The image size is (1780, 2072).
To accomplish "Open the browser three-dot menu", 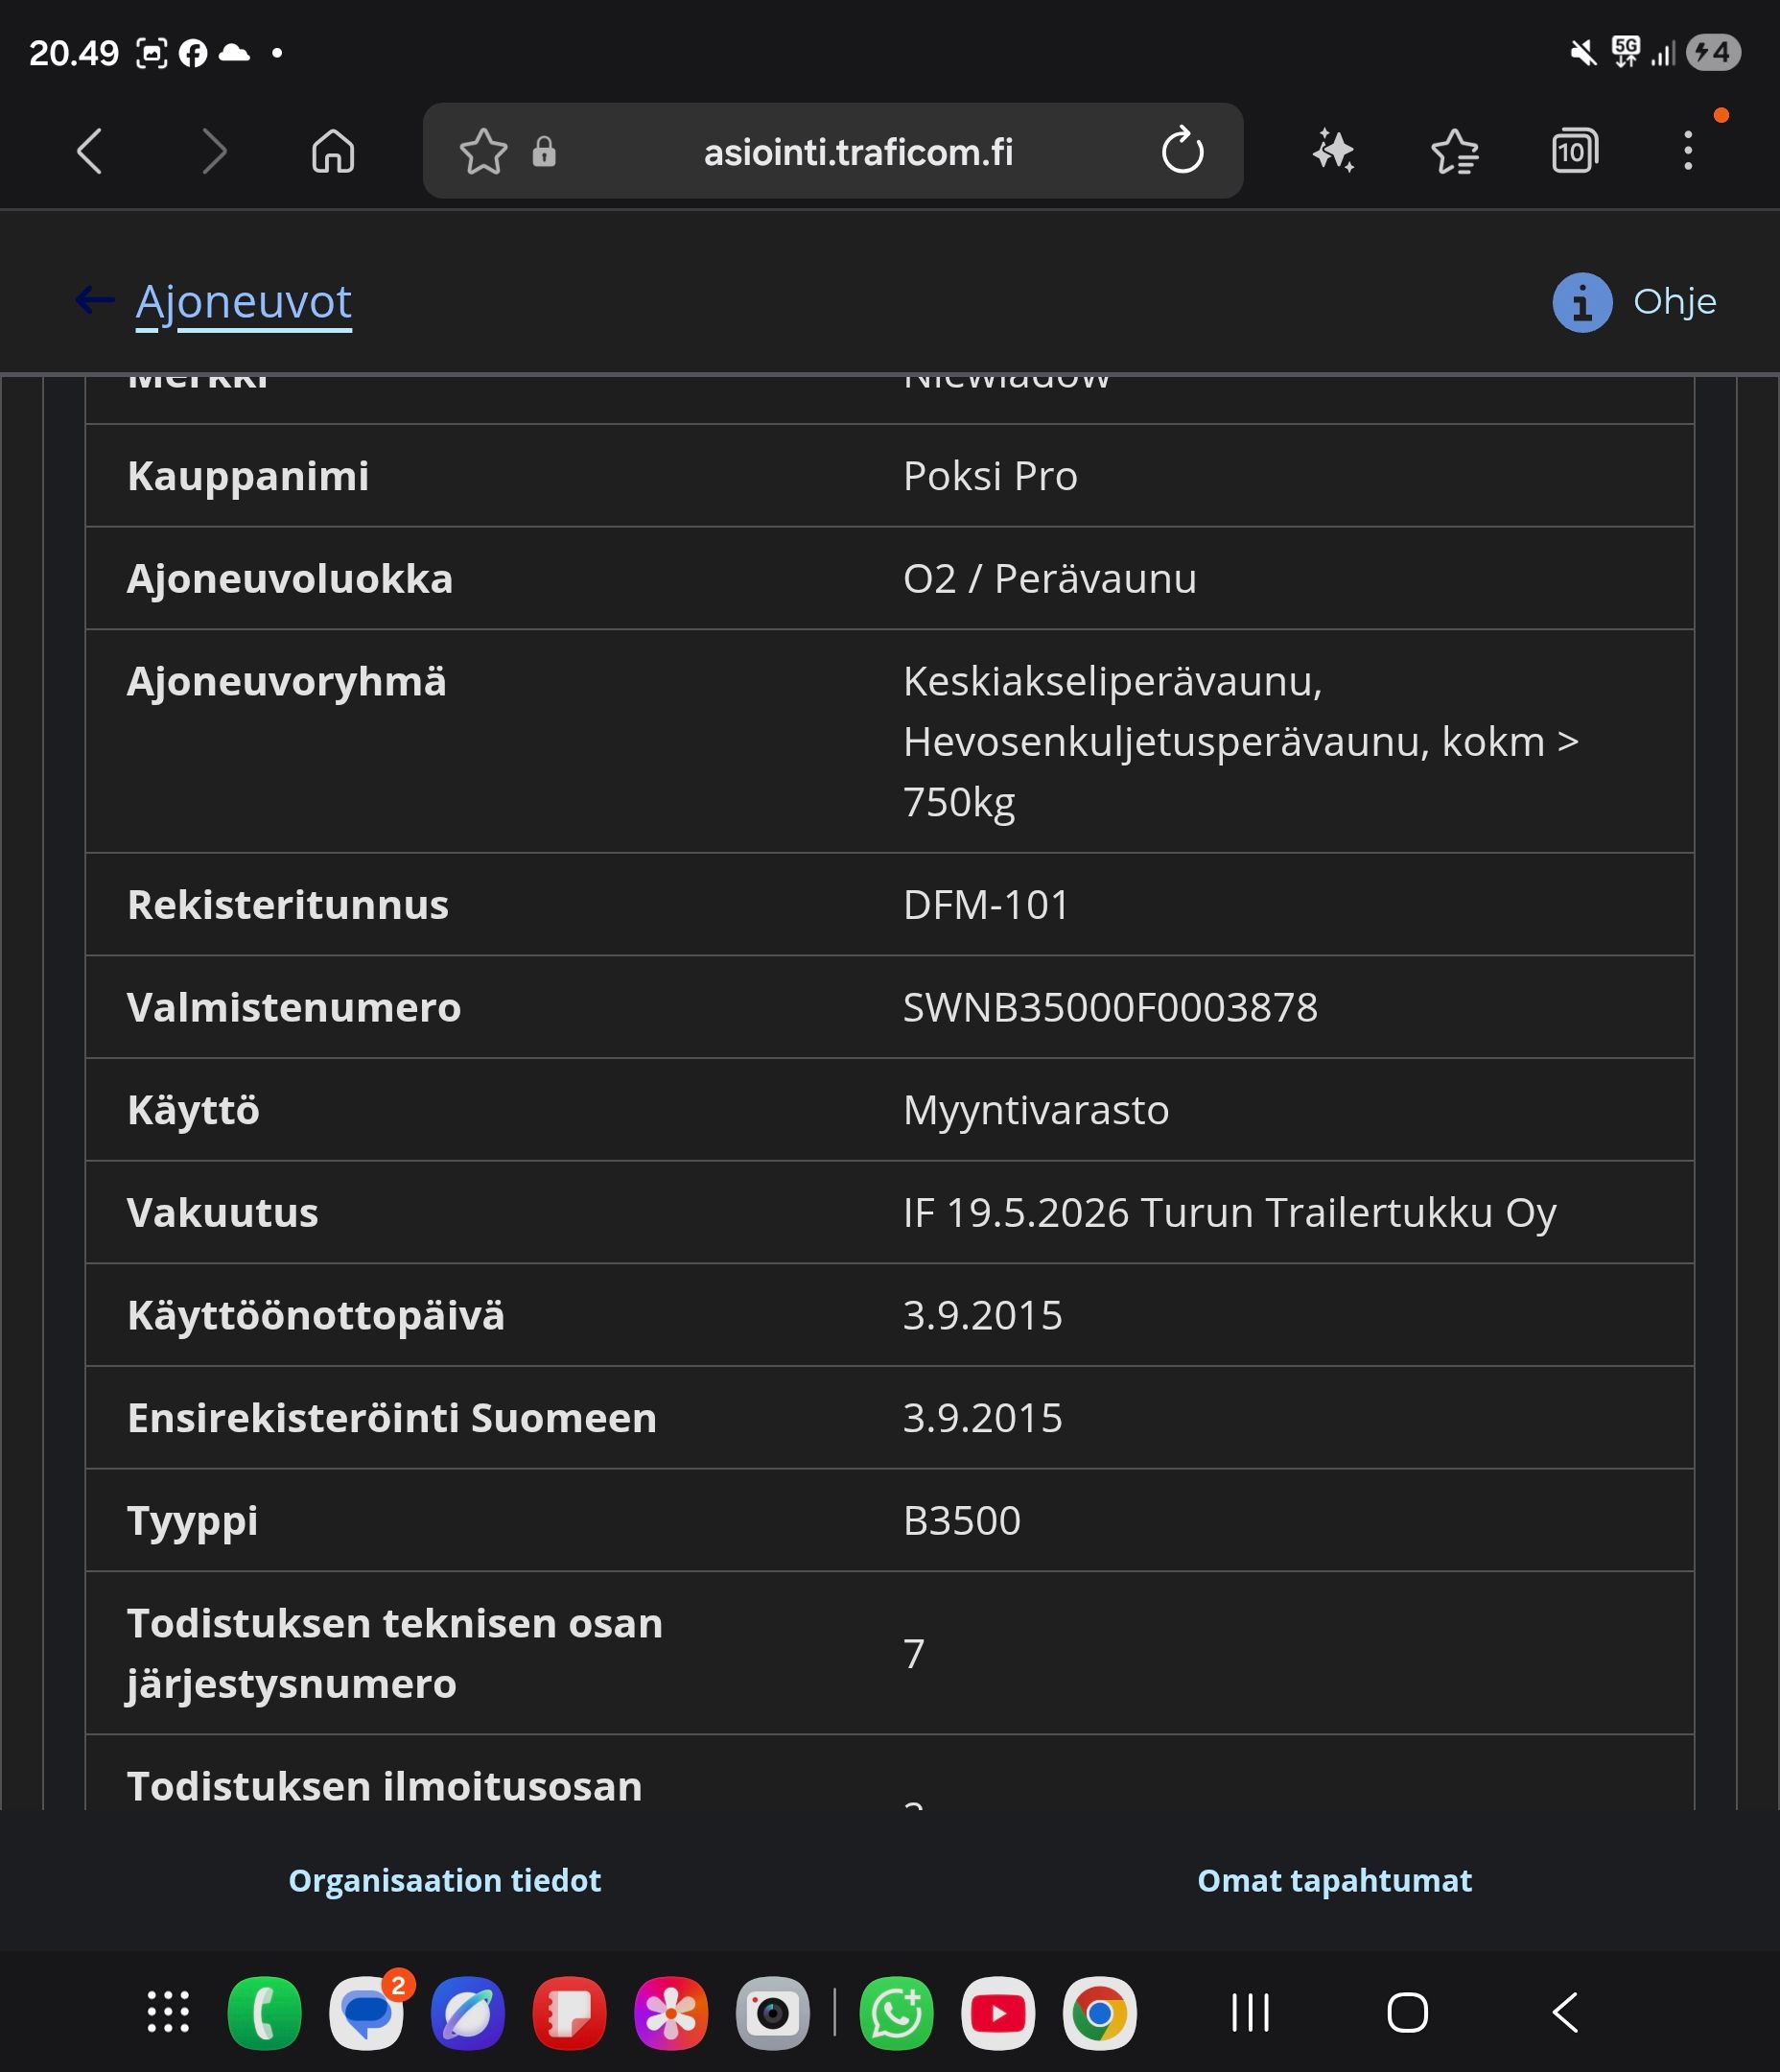I will (x=1688, y=152).
